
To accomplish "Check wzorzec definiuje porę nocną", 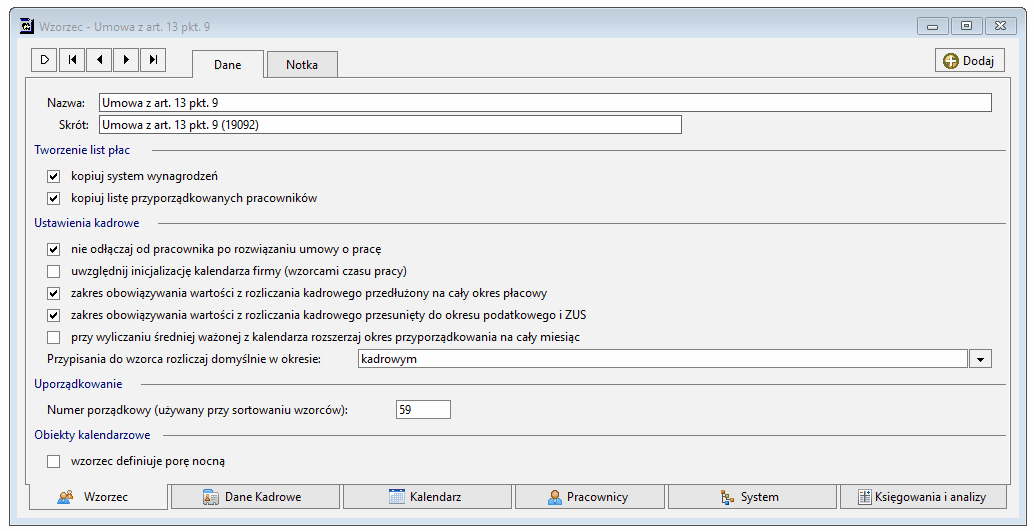I will coord(53,461).
